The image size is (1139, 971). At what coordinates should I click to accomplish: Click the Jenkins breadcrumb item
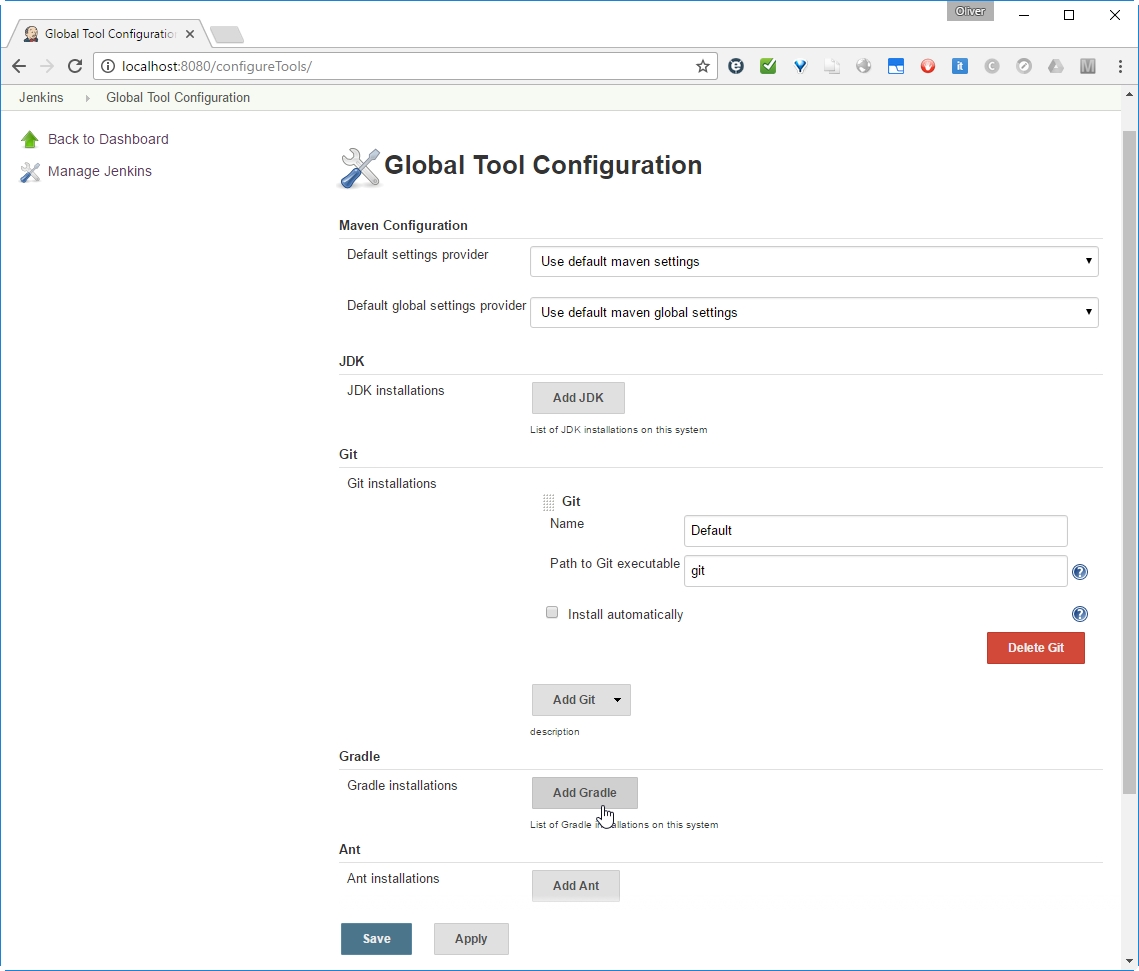41,98
